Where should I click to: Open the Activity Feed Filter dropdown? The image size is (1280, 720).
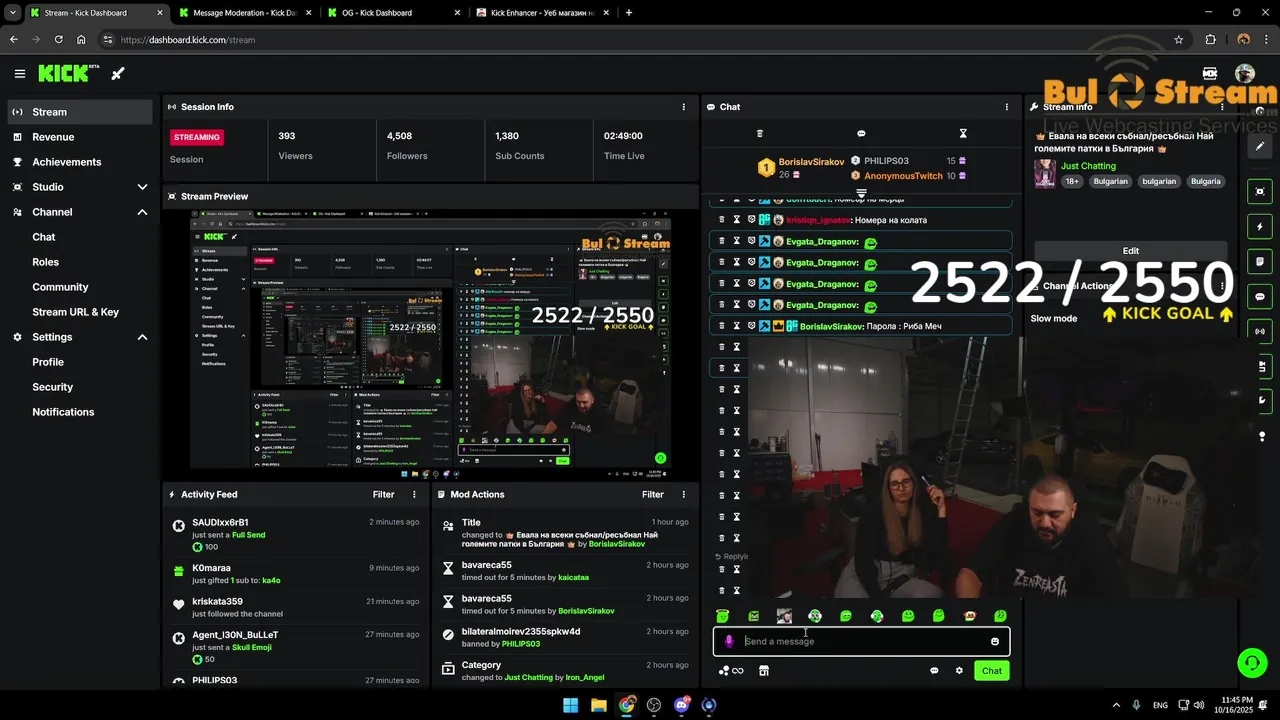[384, 494]
